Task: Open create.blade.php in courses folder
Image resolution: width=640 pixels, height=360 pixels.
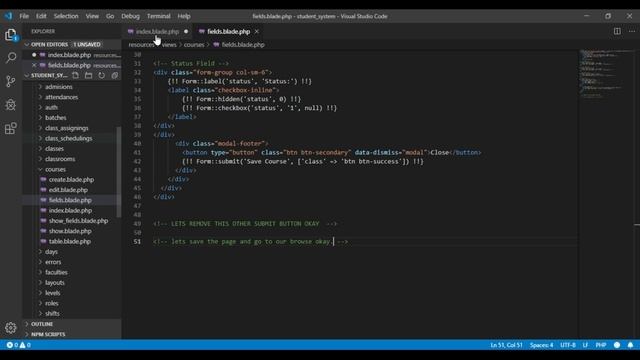Action: pos(71,180)
